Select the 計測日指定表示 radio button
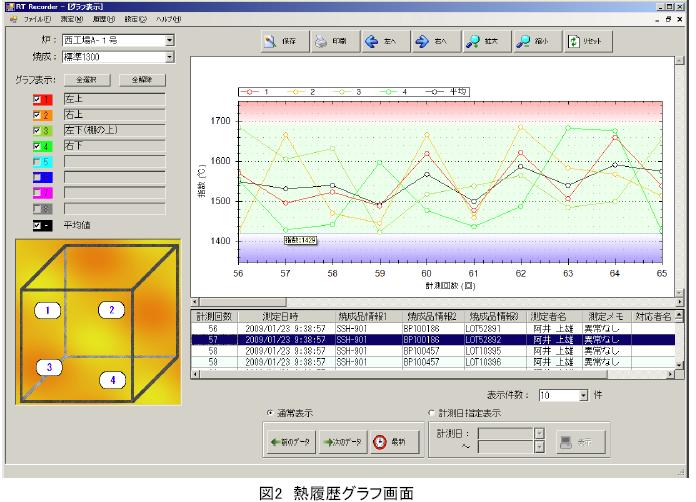Screen dimensions: 696x502 (431, 413)
